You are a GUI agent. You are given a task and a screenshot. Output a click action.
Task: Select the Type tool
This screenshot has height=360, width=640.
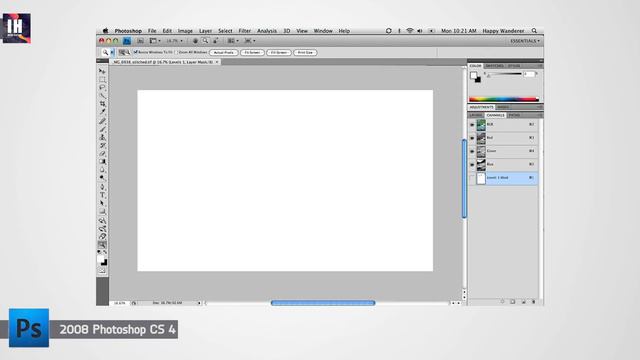102,195
